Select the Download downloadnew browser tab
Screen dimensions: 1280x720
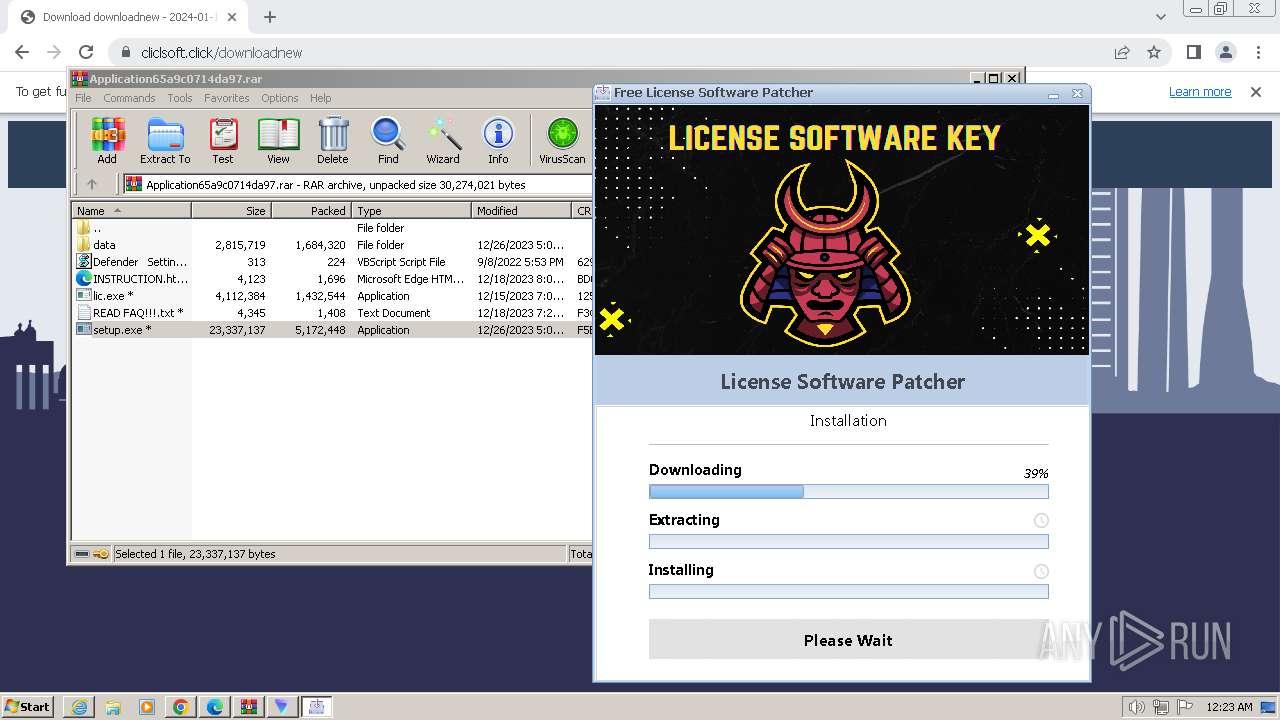127,17
